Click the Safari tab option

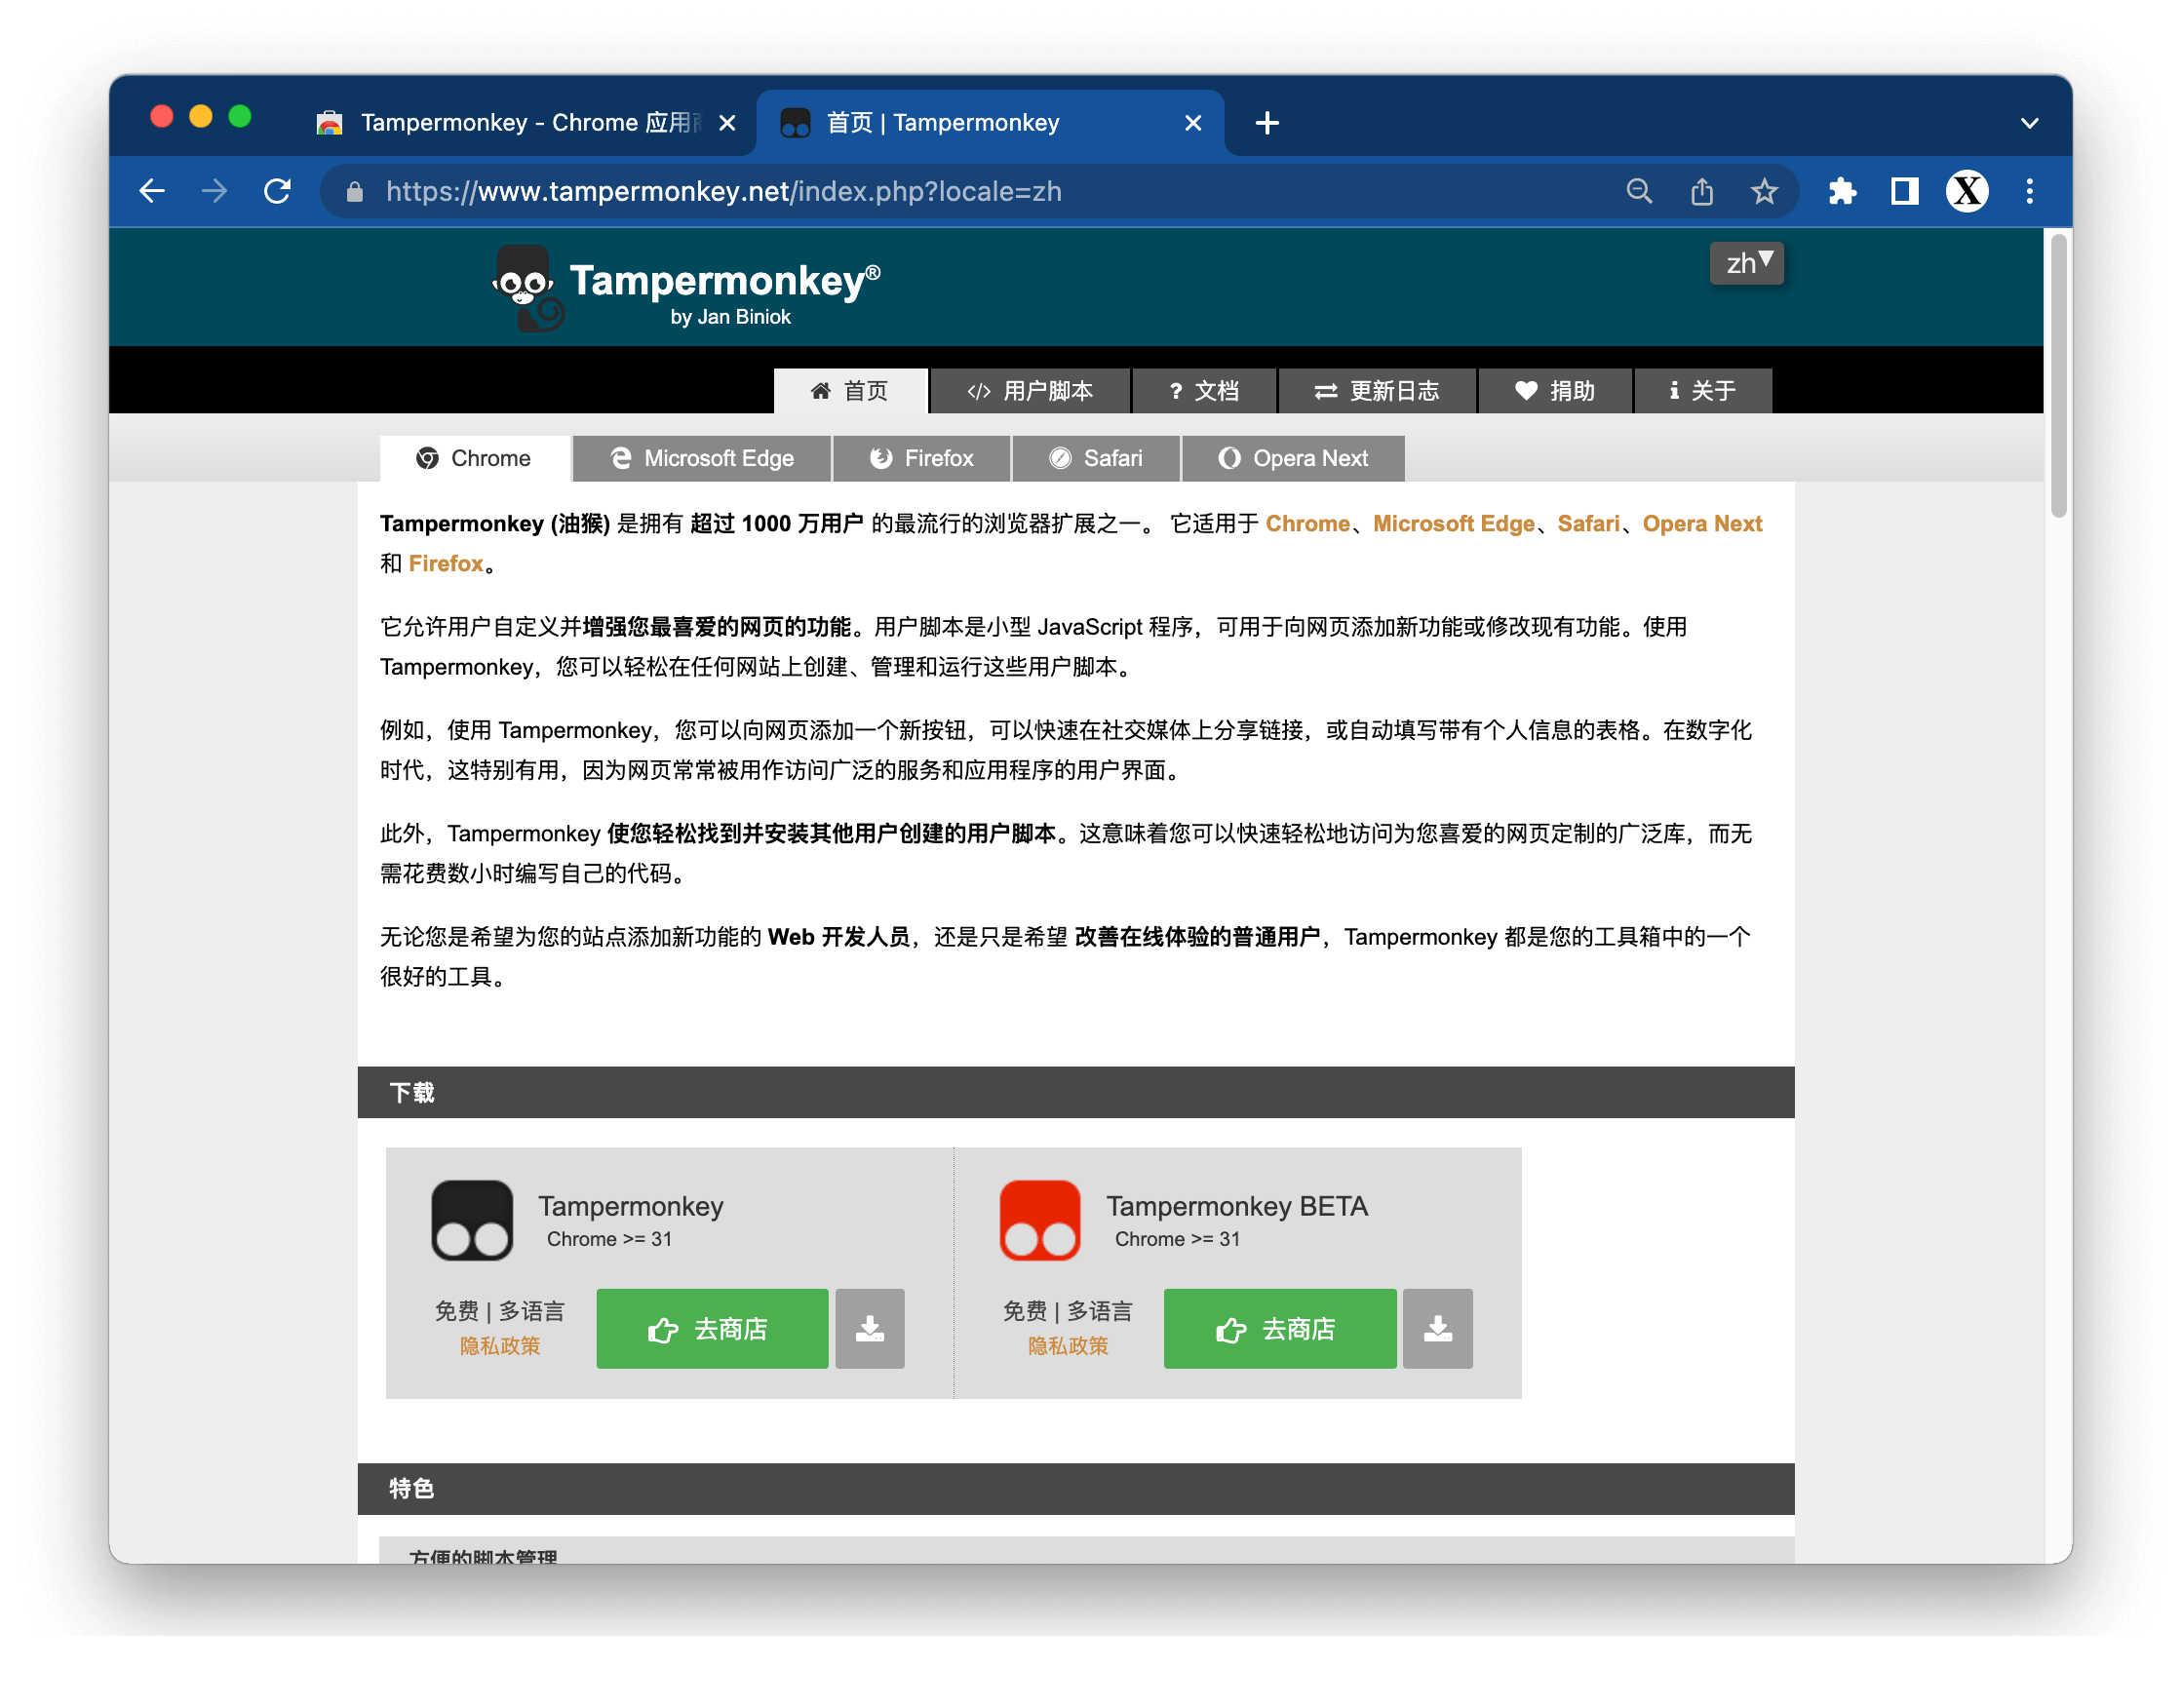coord(1095,459)
